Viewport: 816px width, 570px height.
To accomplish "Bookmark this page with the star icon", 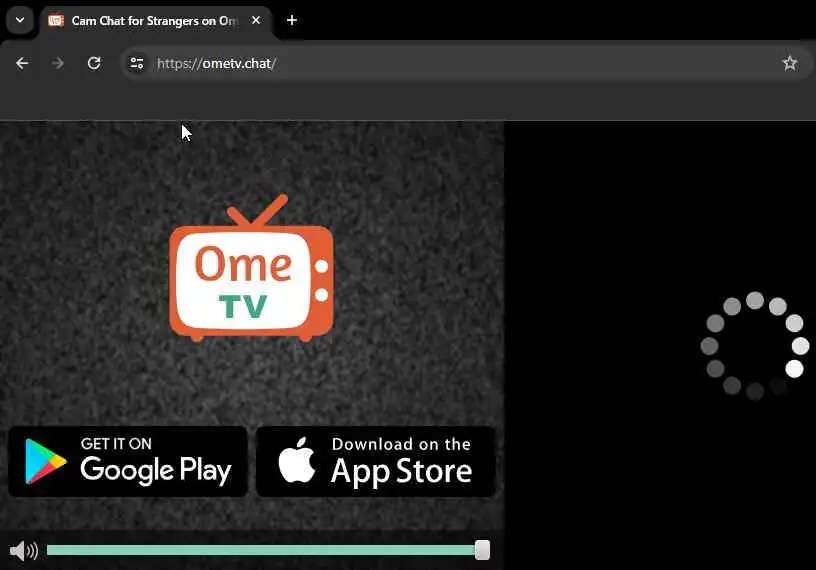I will (x=789, y=64).
